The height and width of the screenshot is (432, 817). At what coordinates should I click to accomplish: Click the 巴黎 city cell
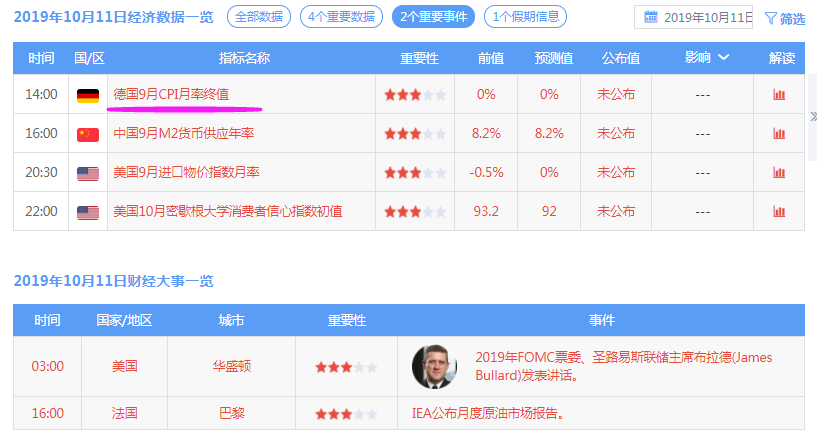point(231,413)
